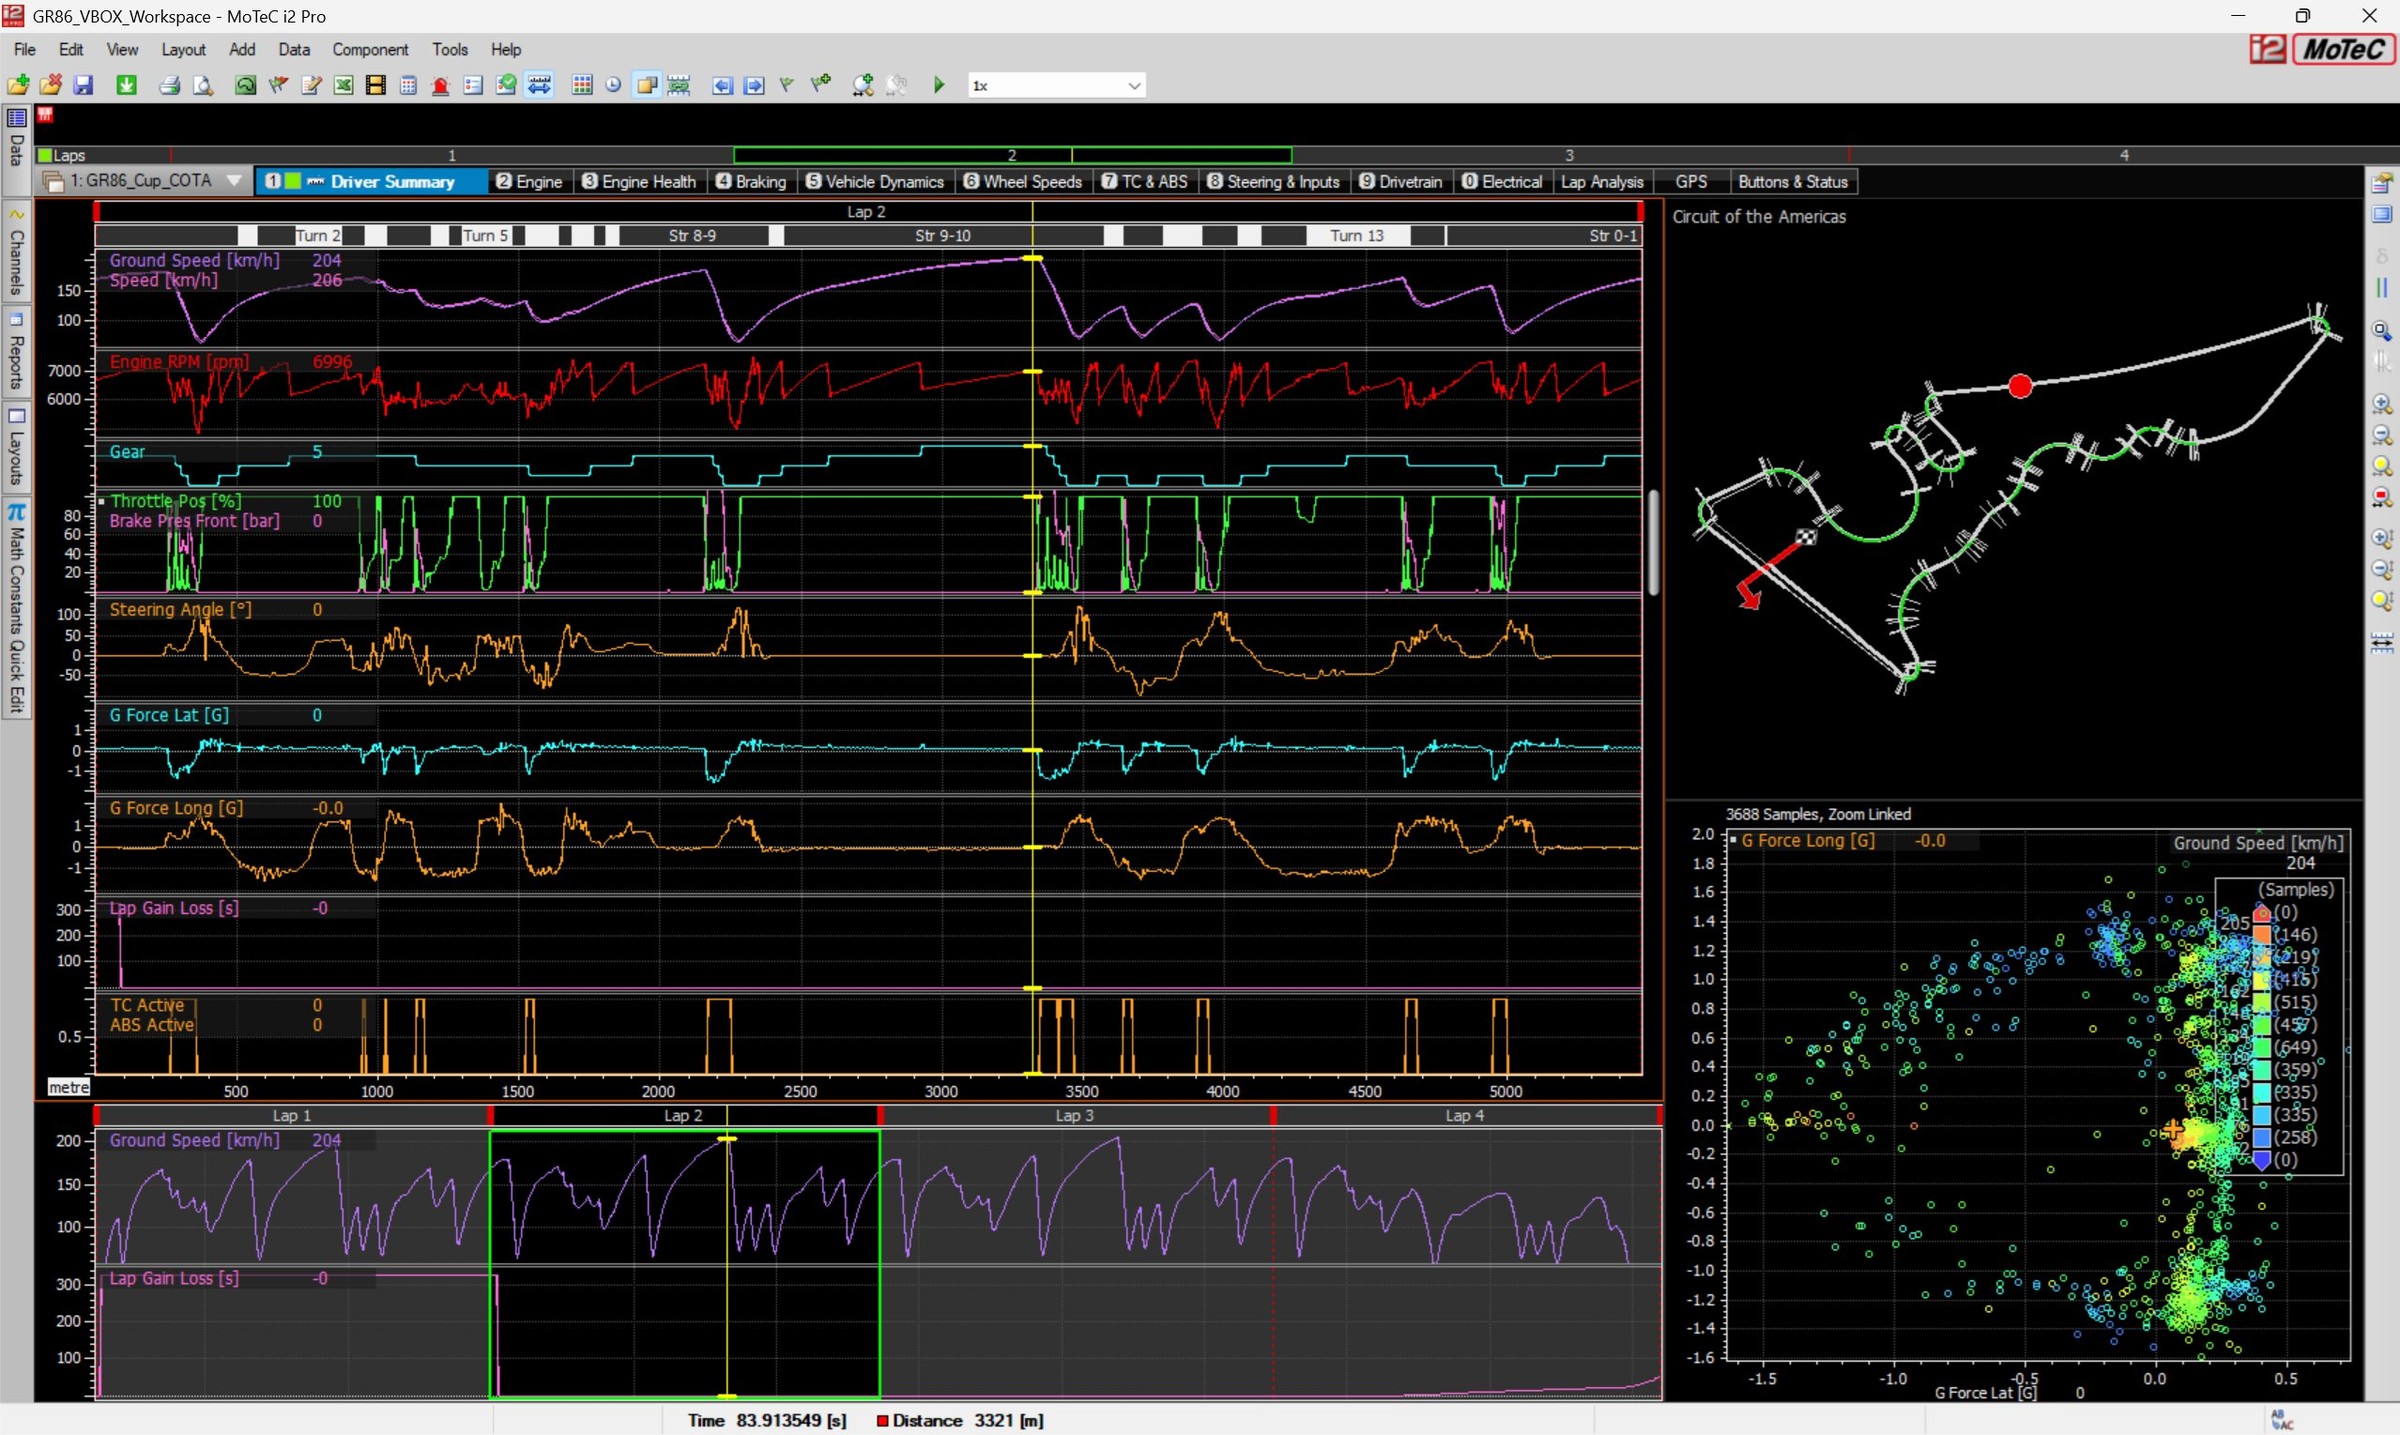Expand the Reports side panel

(17, 352)
